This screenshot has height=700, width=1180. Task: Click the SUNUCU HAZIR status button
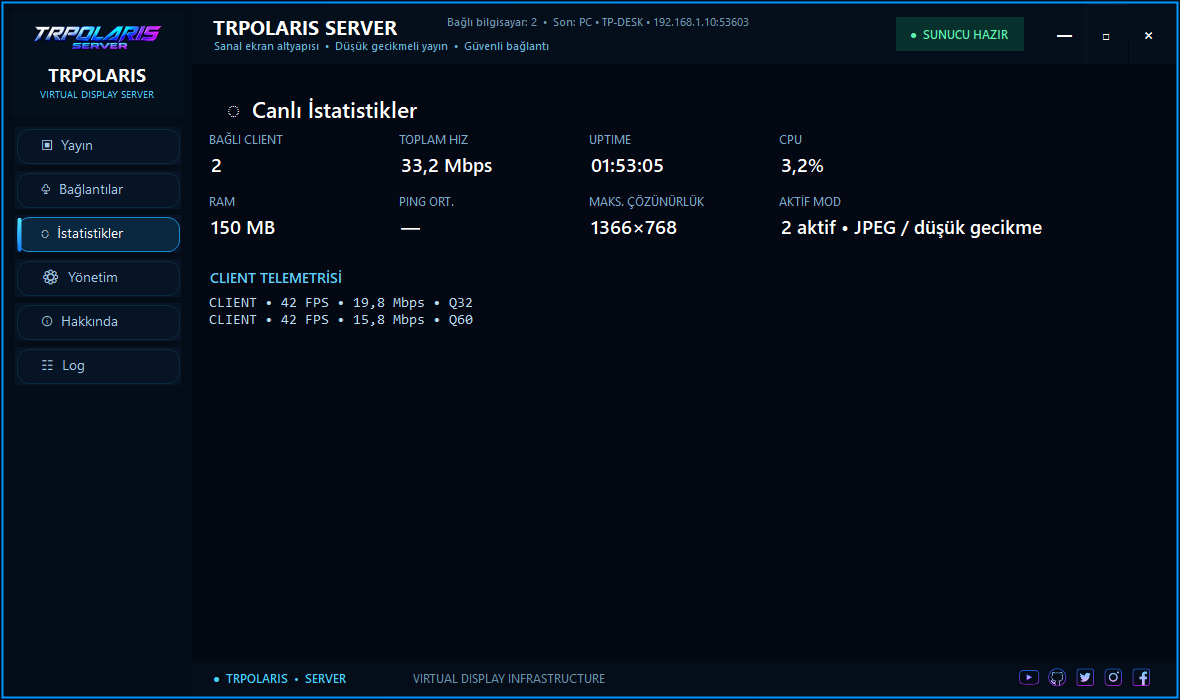pyautogui.click(x=960, y=35)
